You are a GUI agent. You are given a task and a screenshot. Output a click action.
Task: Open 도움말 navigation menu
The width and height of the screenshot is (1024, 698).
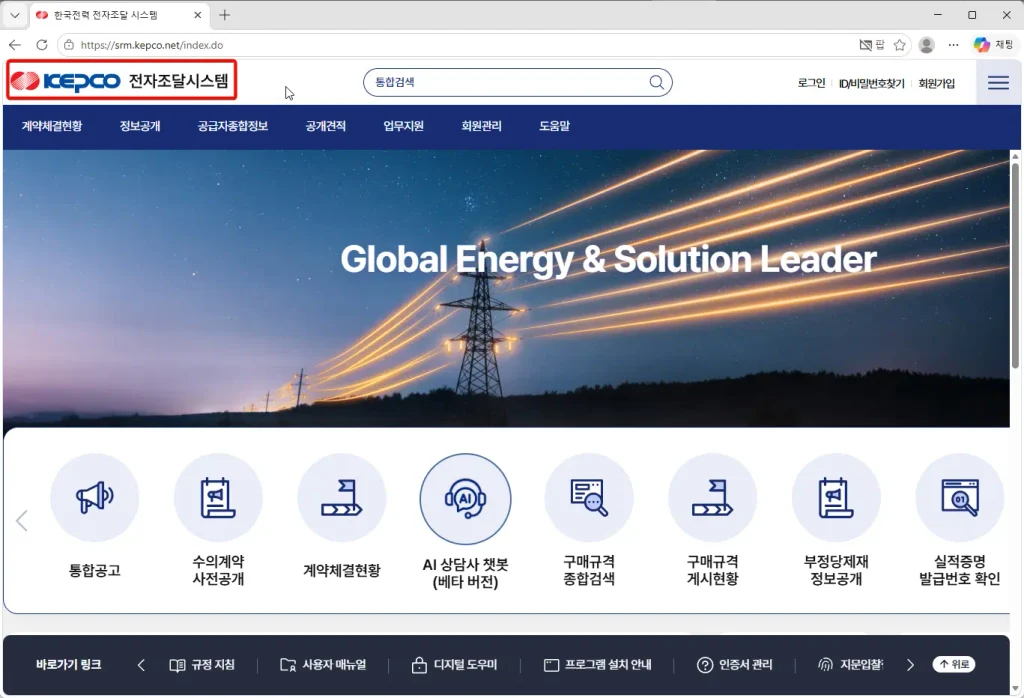coord(554,126)
